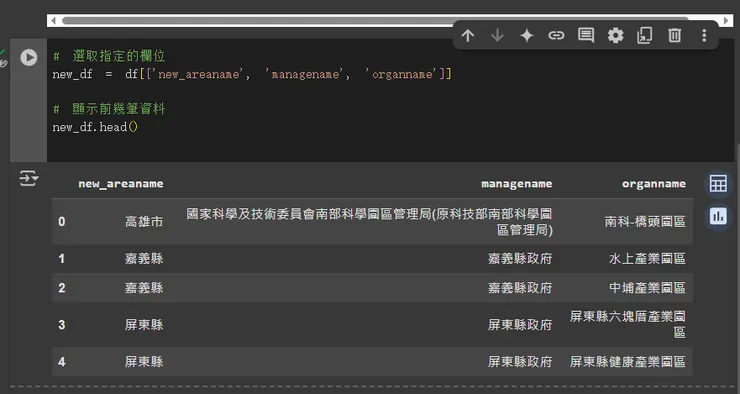Open Gemini AI sparkle tool
Image resolution: width=740 pixels, height=394 pixels.
[x=527, y=35]
